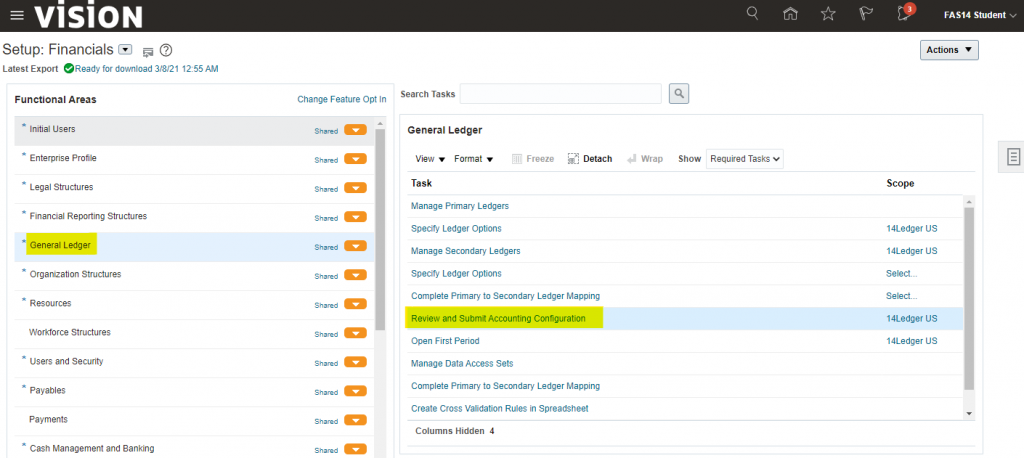Click the help question mark icon

166,50
